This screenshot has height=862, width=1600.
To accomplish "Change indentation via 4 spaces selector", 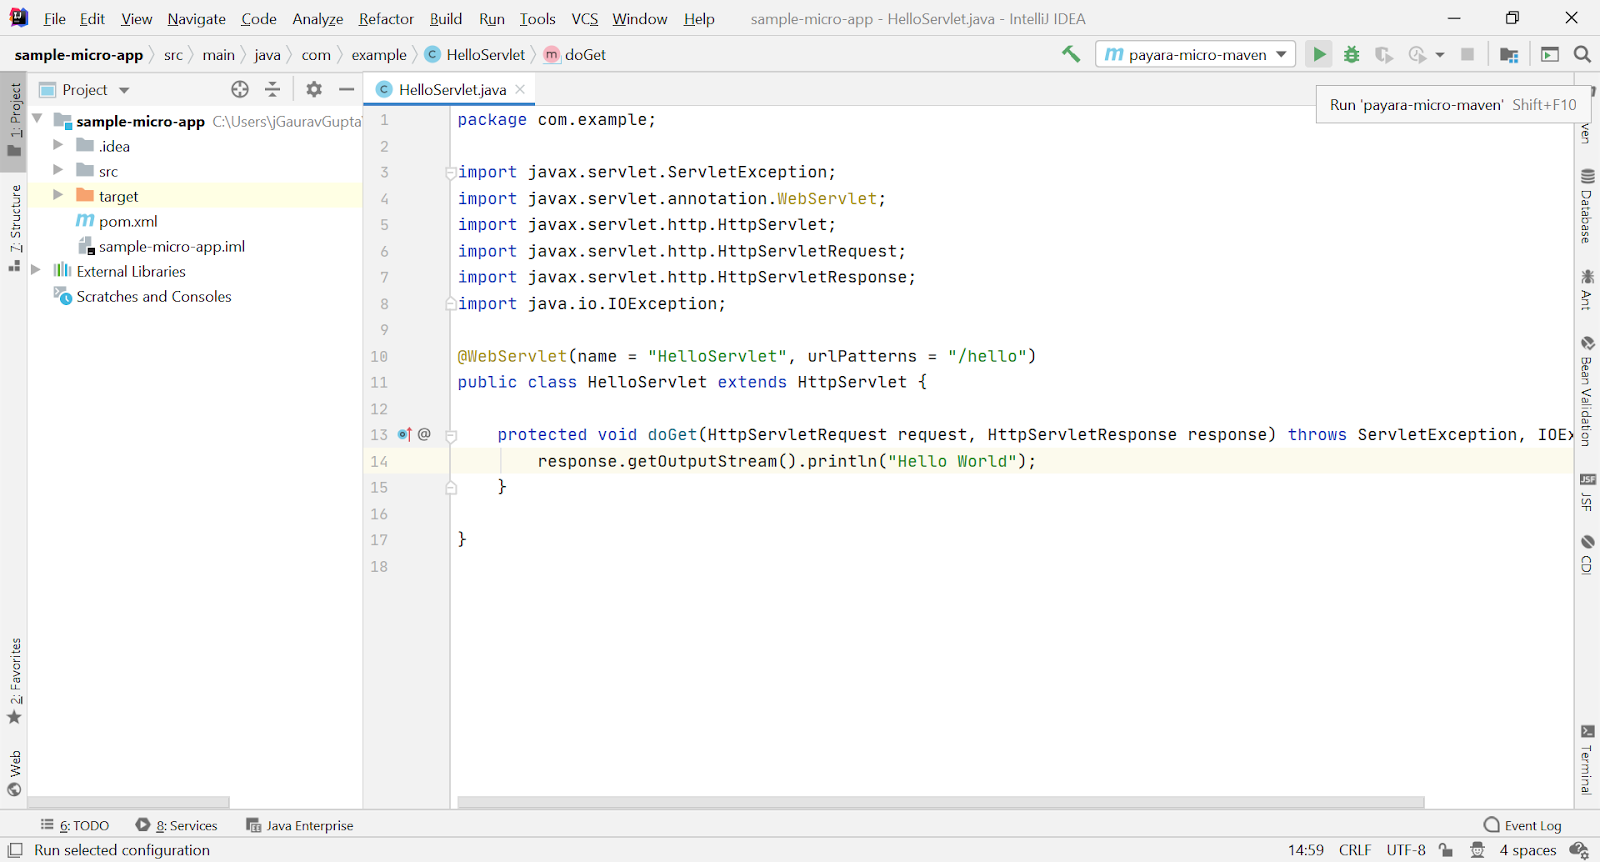I will [1528, 850].
